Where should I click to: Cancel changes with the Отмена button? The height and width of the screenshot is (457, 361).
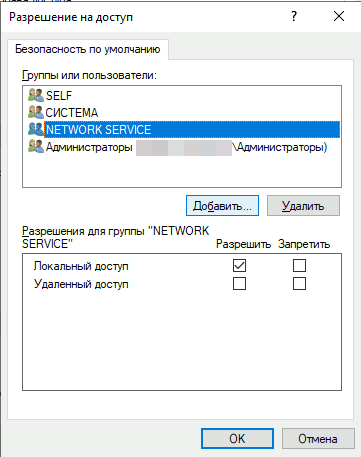click(x=318, y=439)
